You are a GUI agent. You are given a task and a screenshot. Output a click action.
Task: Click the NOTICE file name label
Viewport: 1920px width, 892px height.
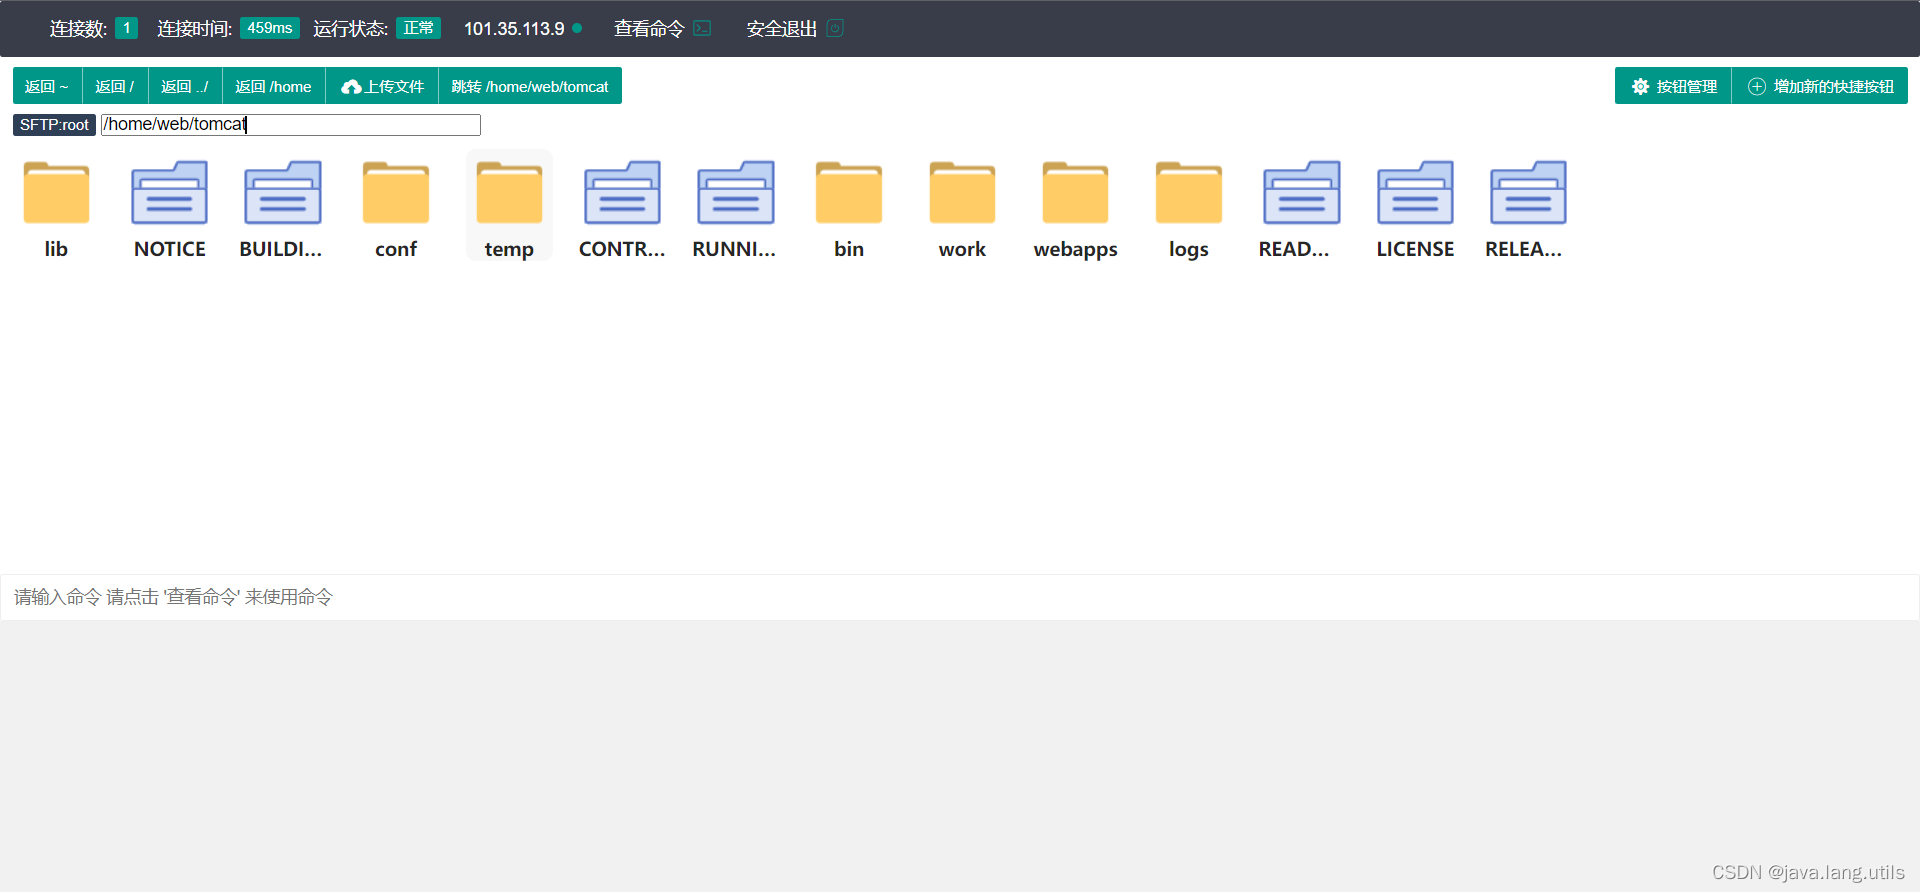tap(170, 249)
